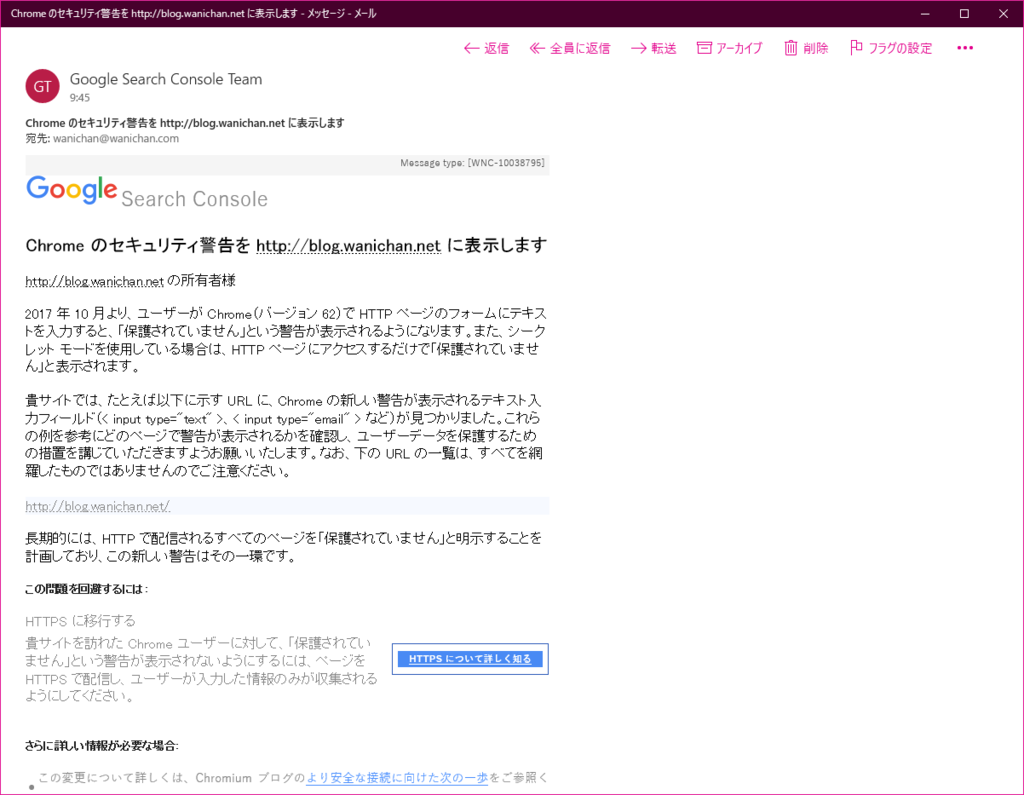Viewport: 1024px width, 795px height.
Task: Open より安全な接続に向けた次の一歩 link
Action: pyautogui.click(x=396, y=777)
